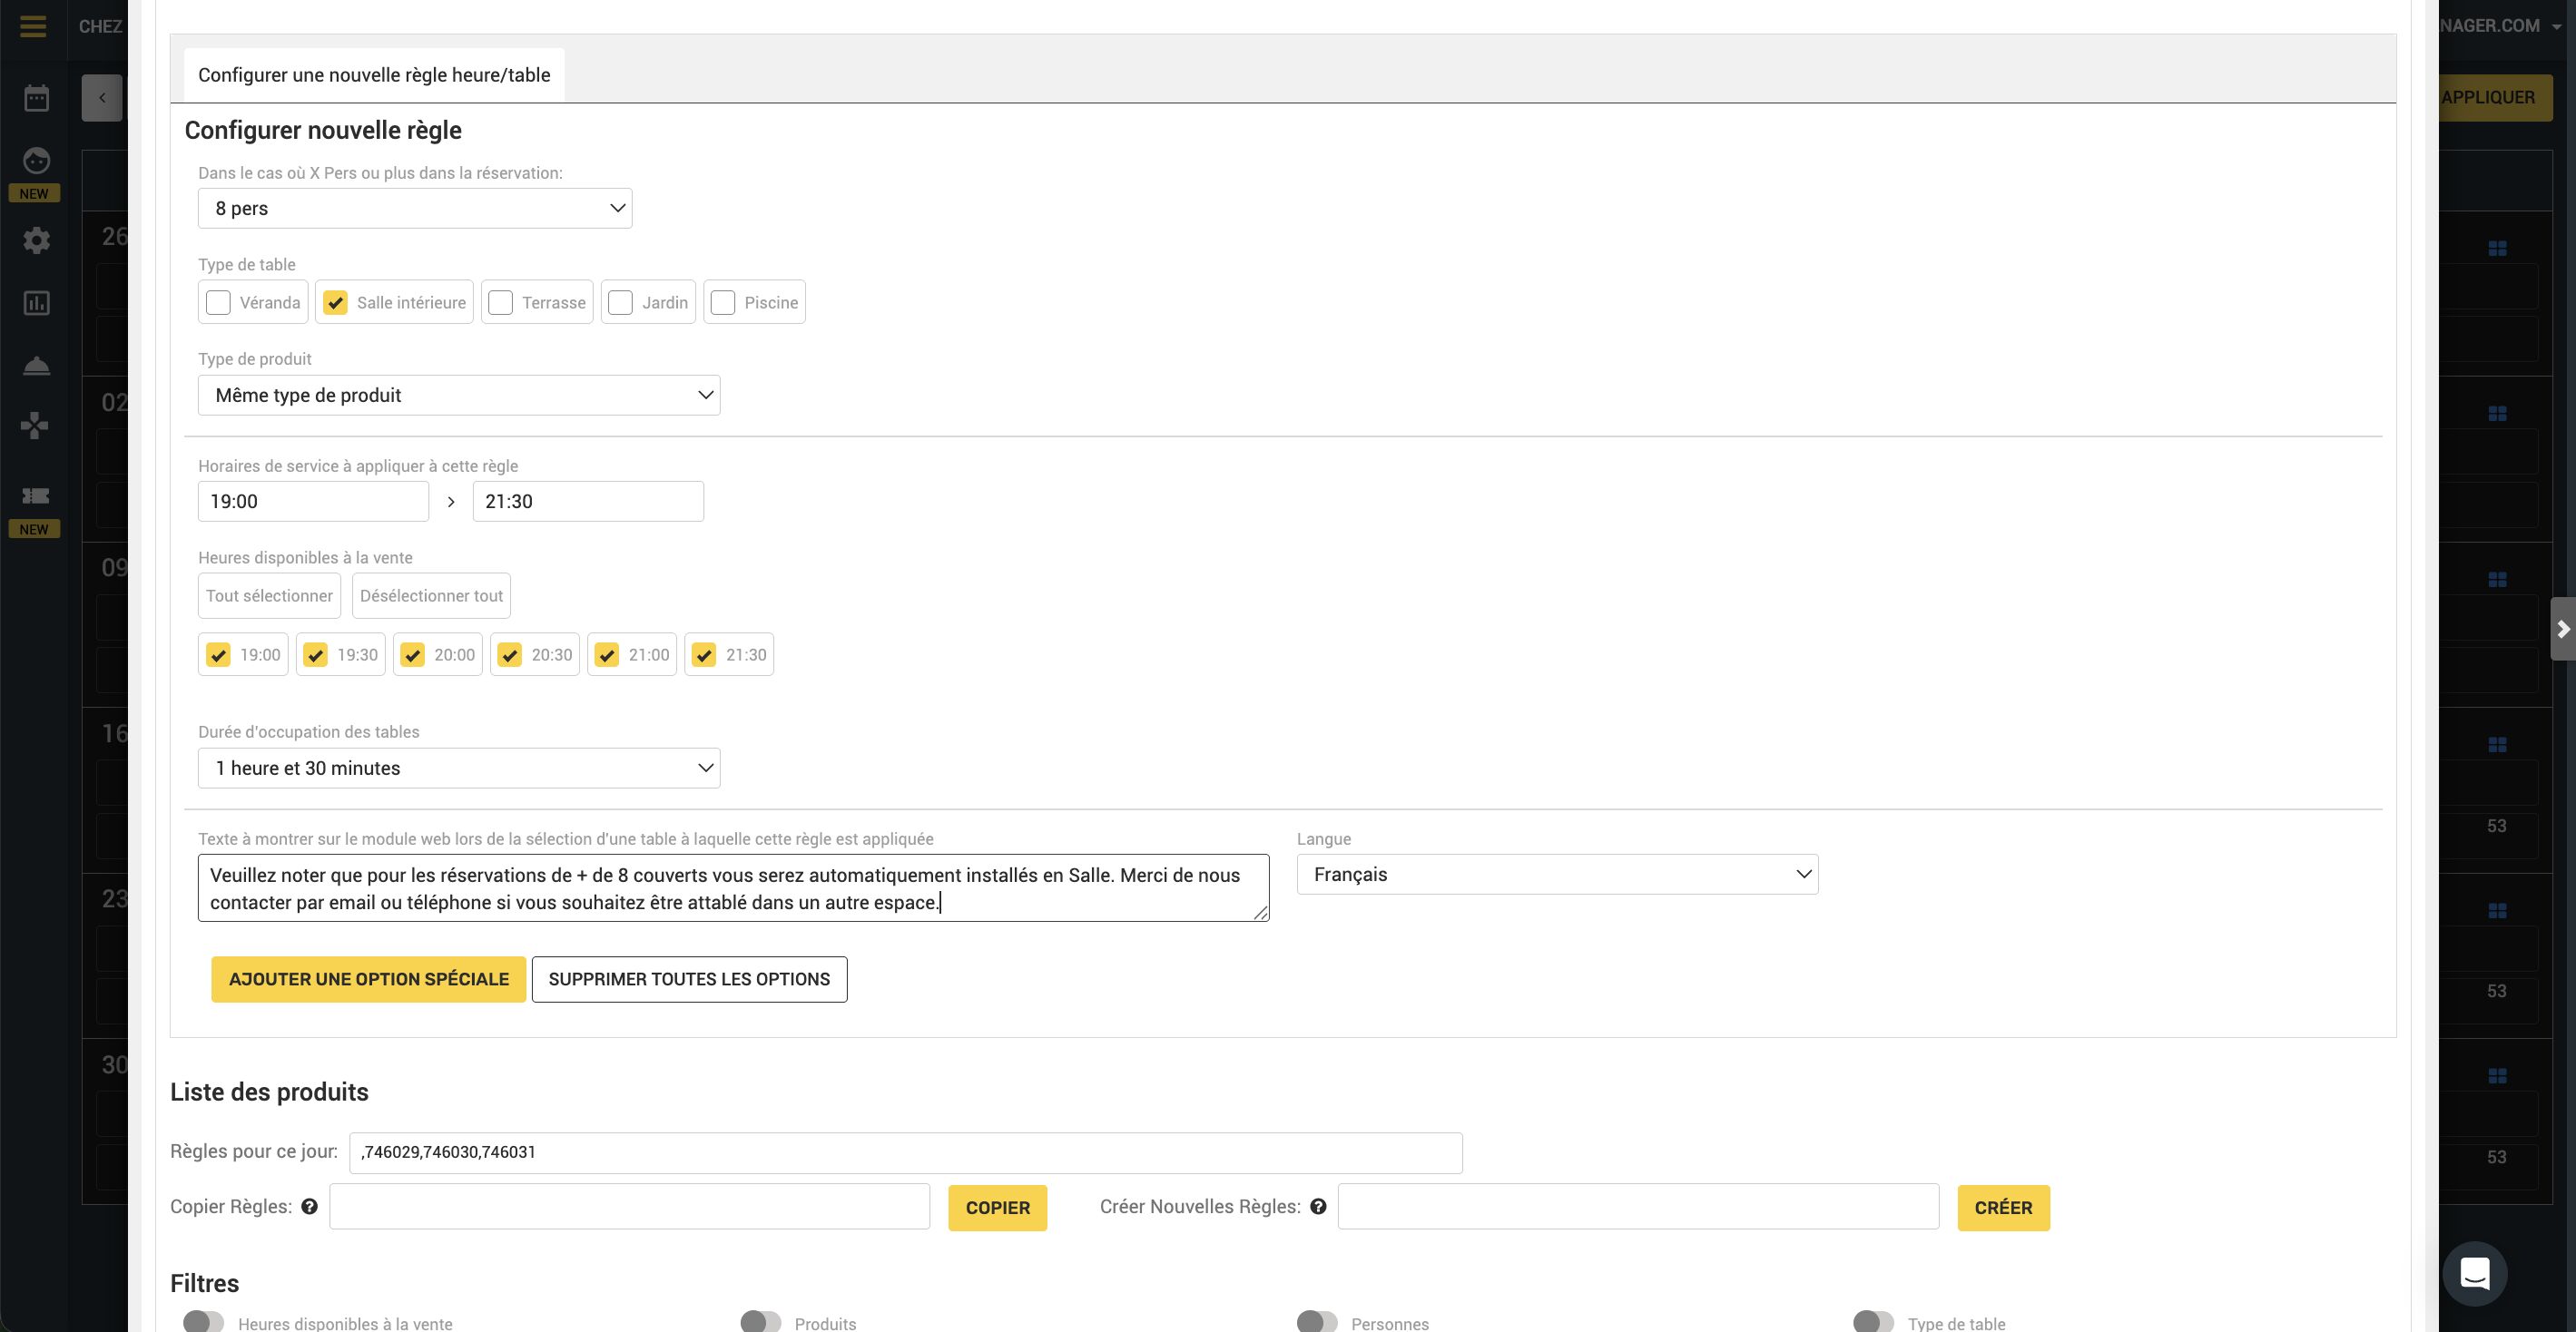Click help icon next to Copier Règles
This screenshot has height=1332, width=2576.
click(309, 1207)
